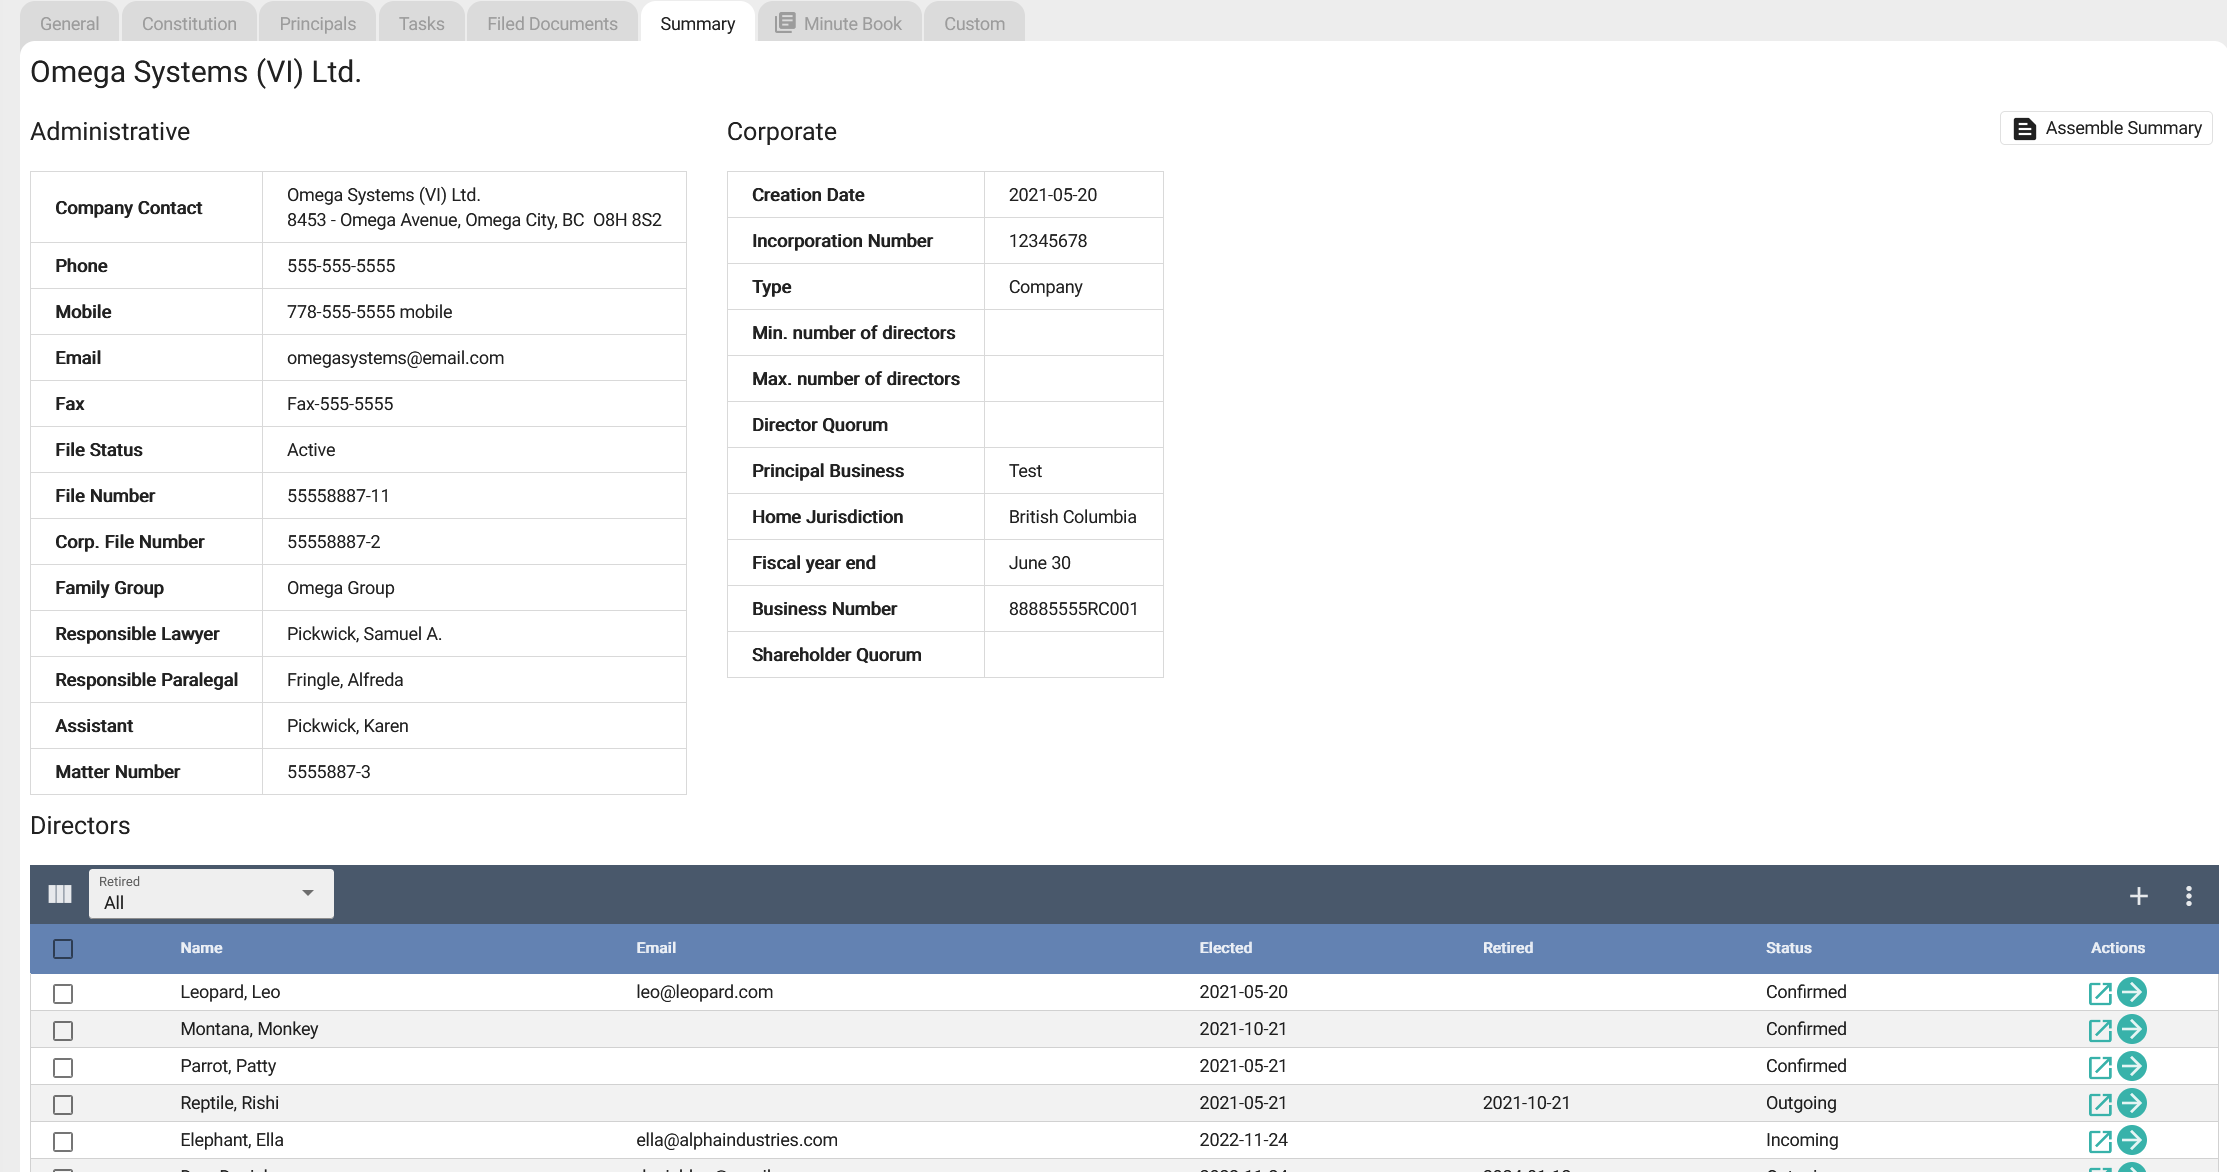Tick the checkbox for Leopard, Leo
The image size is (2227, 1172).
63,993
